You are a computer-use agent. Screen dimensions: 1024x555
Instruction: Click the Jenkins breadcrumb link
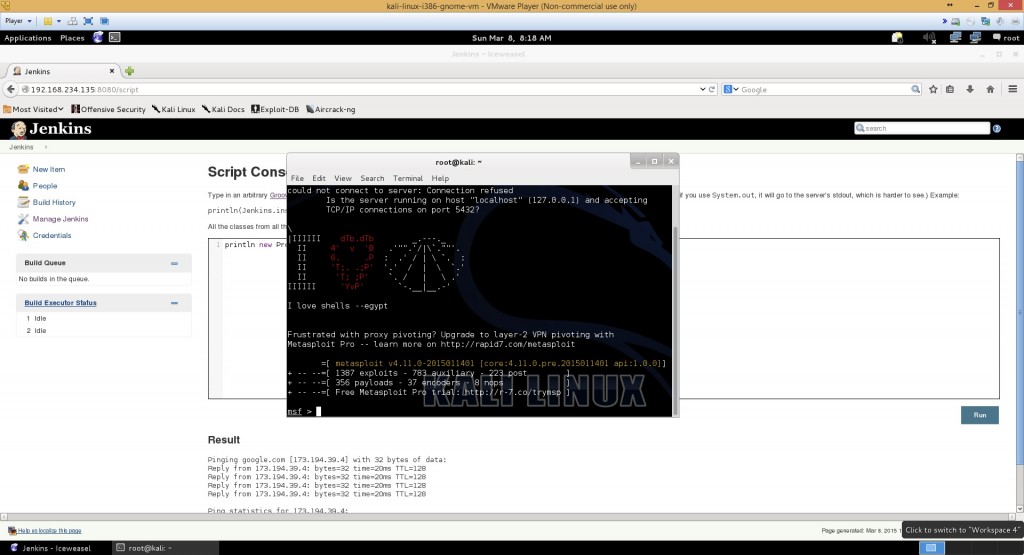tap(21, 148)
